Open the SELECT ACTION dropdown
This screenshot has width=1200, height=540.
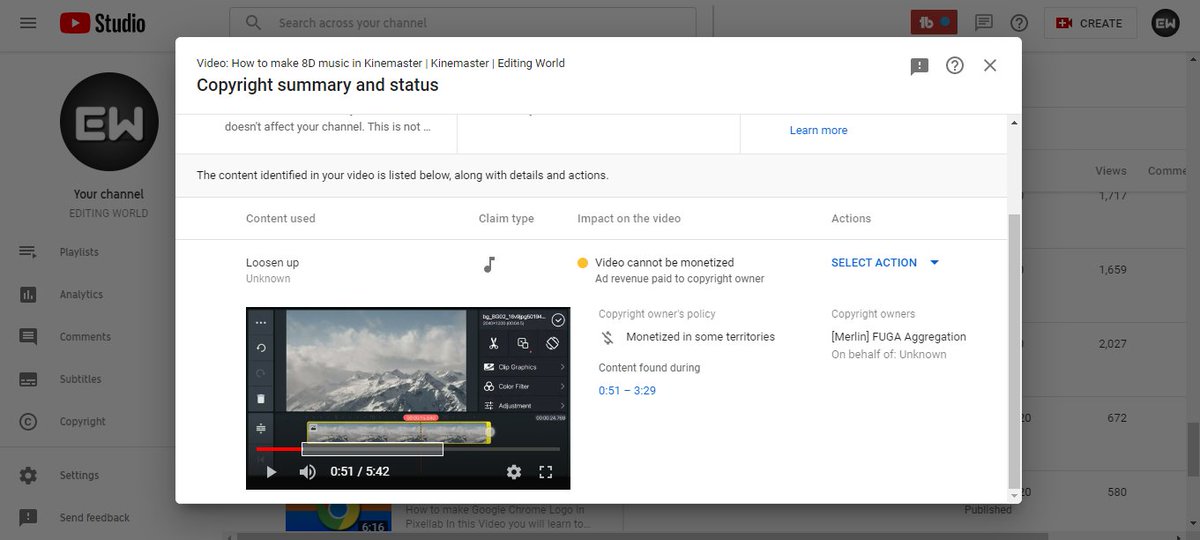coord(885,262)
